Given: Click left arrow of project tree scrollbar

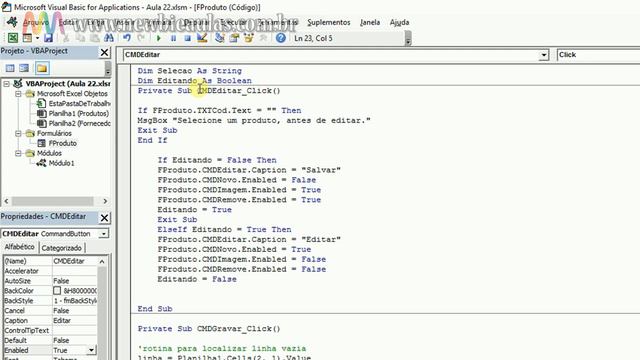Looking at the screenshot, I should coord(6,201).
